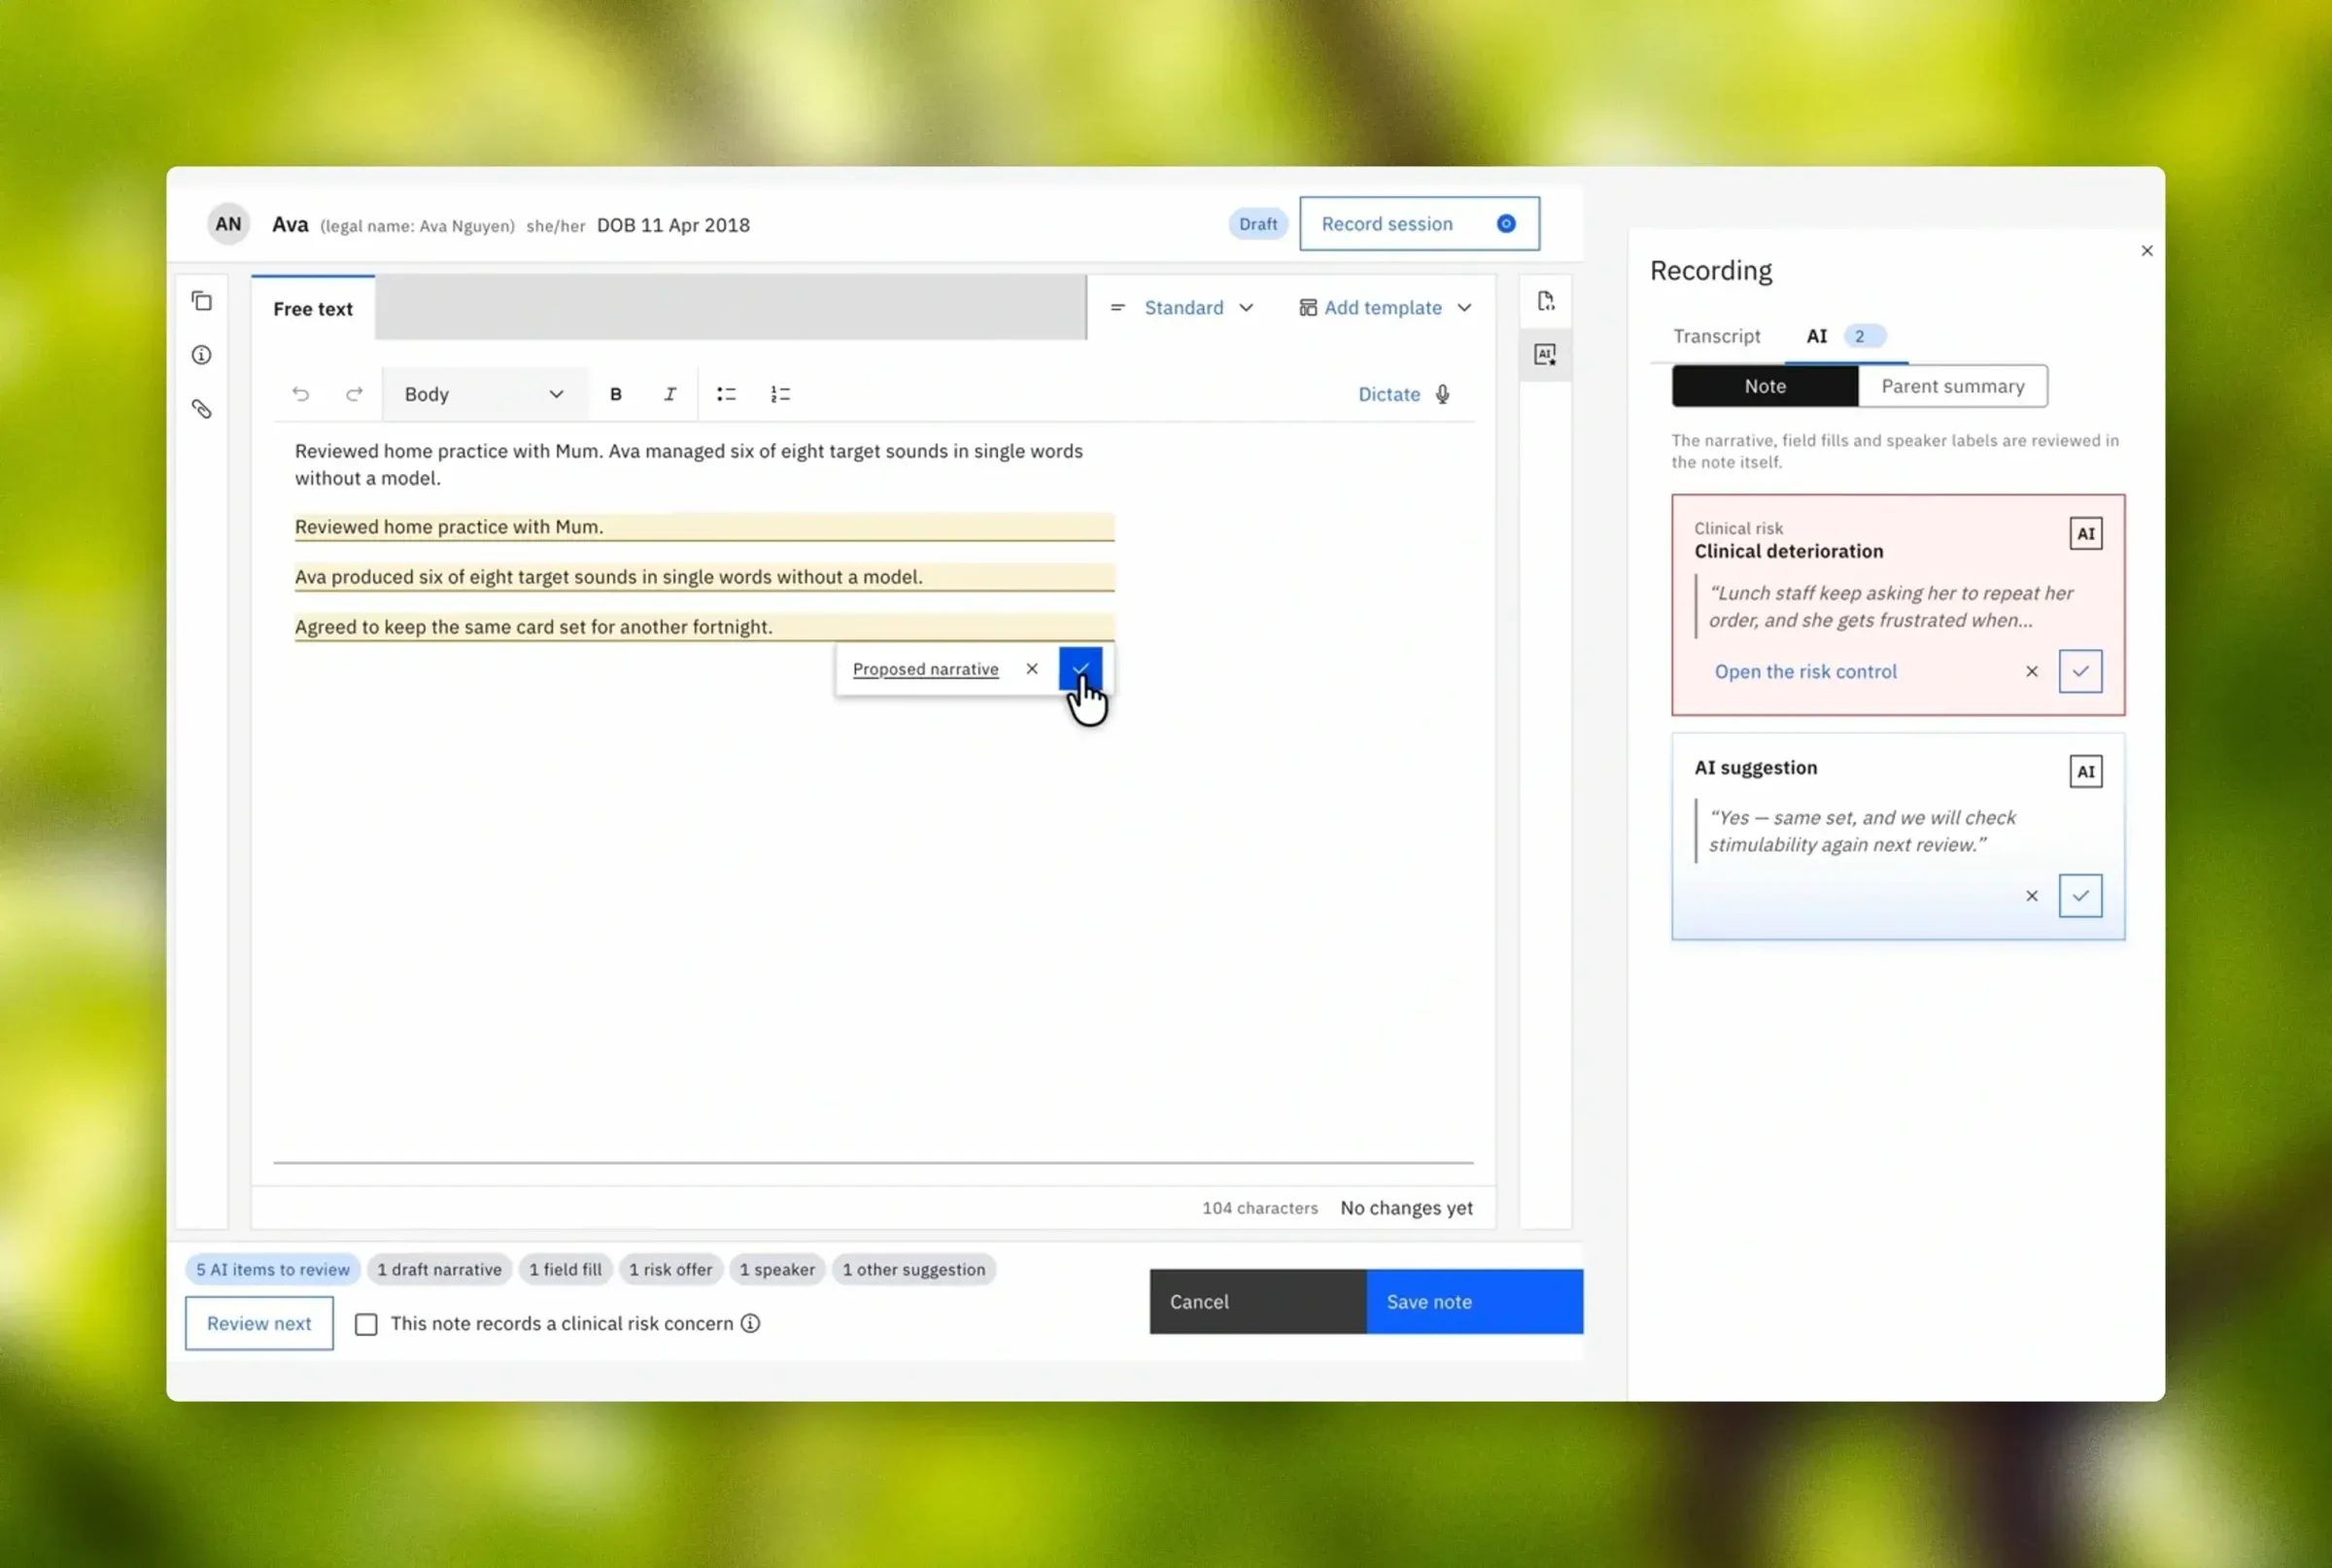Screen dimensions: 2332x1568
Task: Open the Body text style dropdown
Action: [x=484, y=394]
